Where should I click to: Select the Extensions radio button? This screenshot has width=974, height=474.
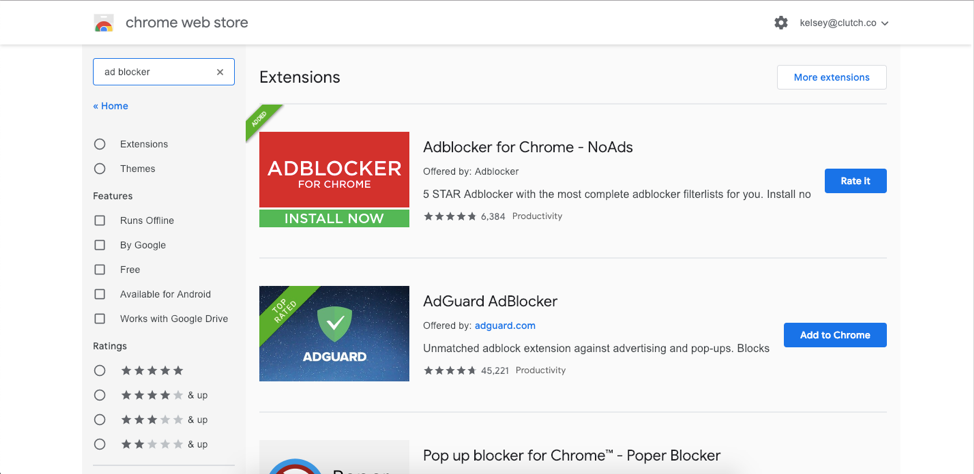point(99,144)
